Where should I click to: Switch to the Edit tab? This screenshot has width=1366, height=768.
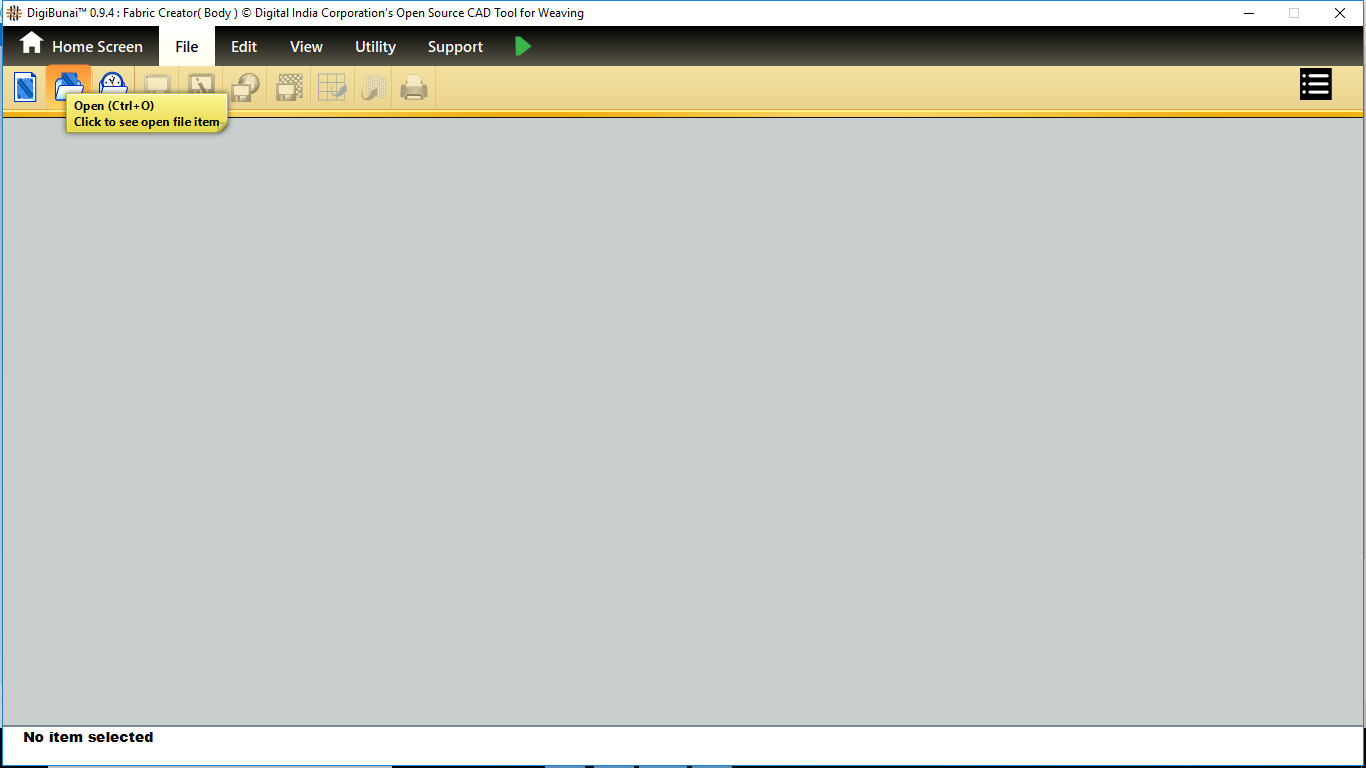[x=244, y=47]
